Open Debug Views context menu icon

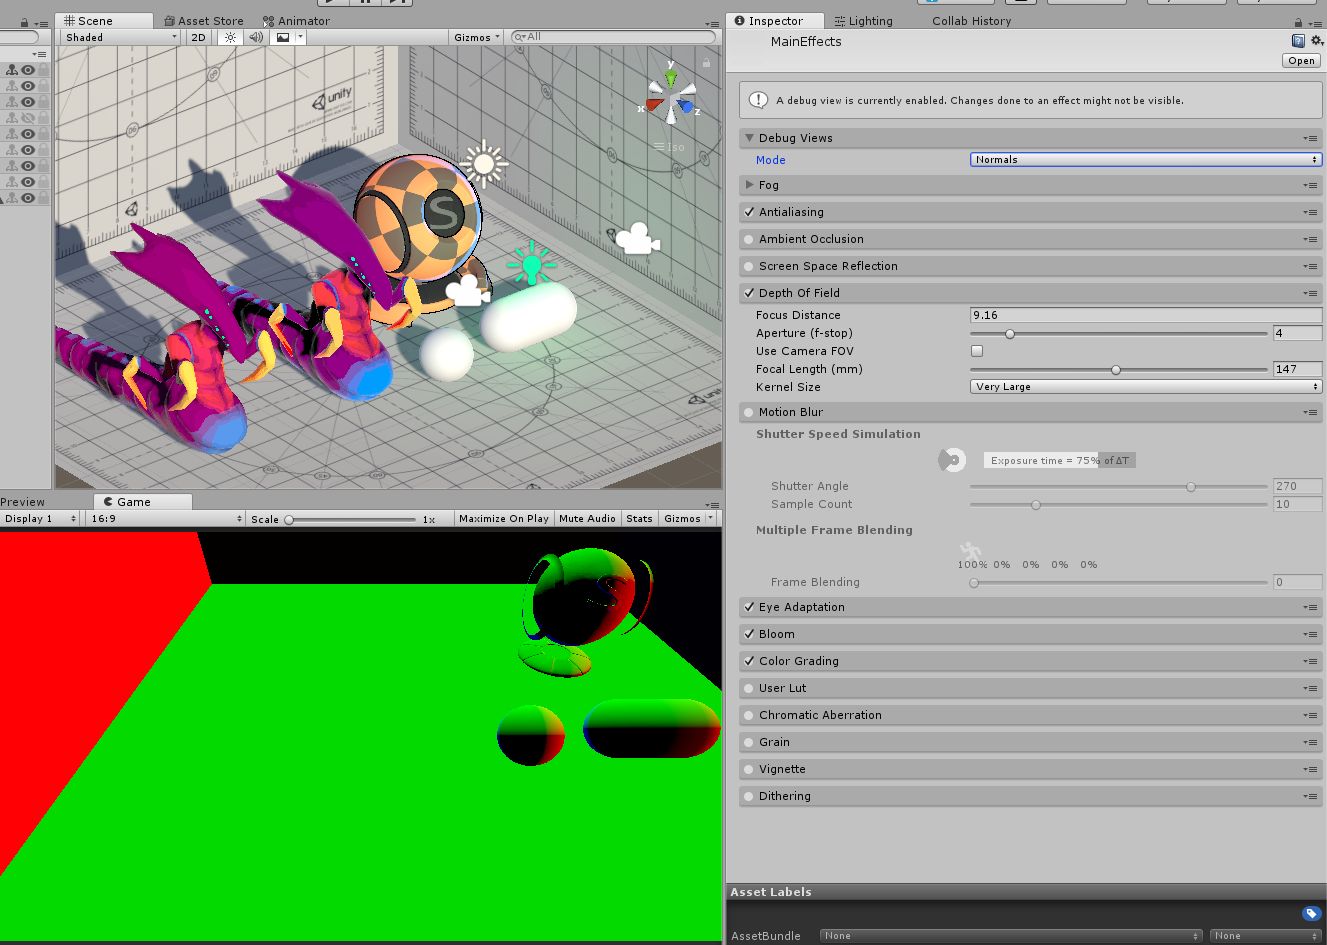click(x=1311, y=139)
